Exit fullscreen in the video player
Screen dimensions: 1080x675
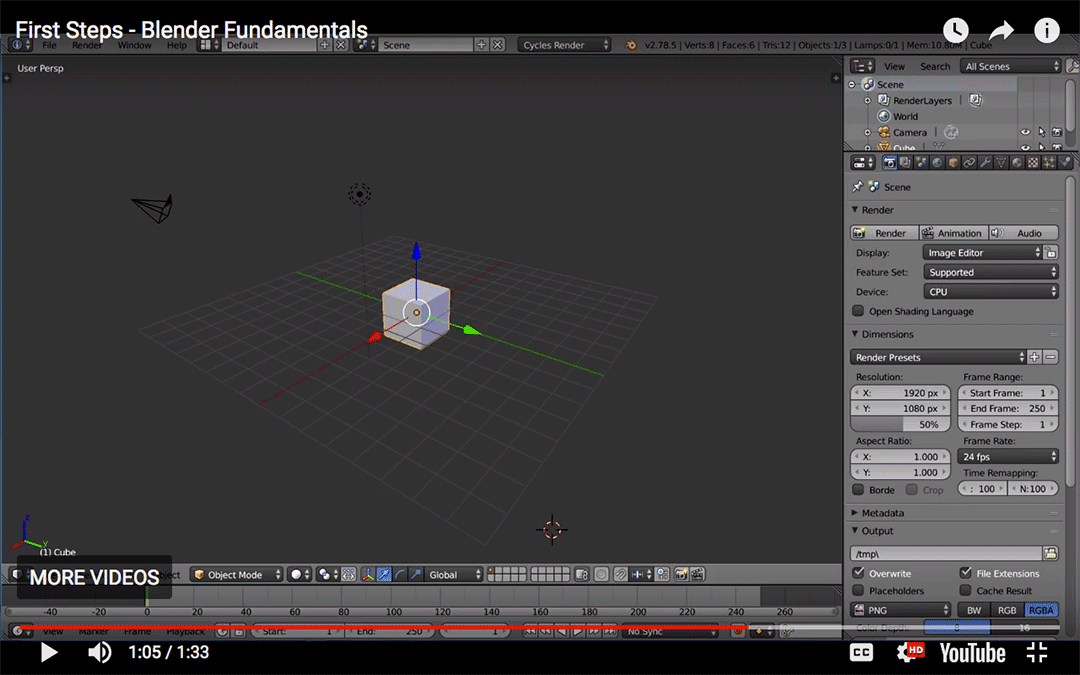tap(1037, 652)
